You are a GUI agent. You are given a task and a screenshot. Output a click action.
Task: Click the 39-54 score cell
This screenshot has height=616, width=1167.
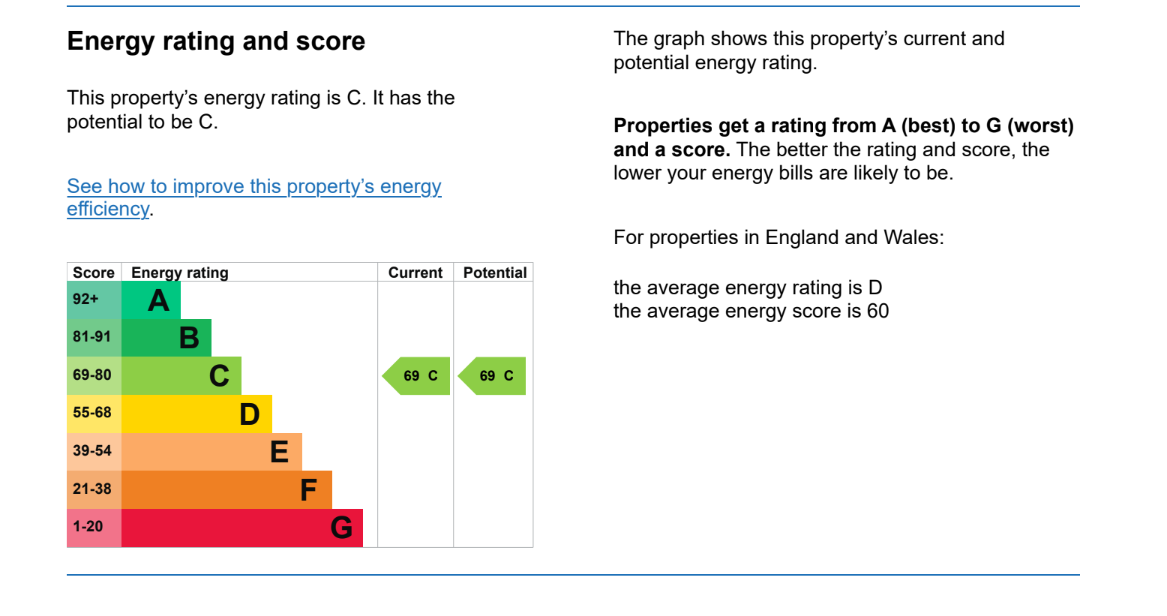95,452
